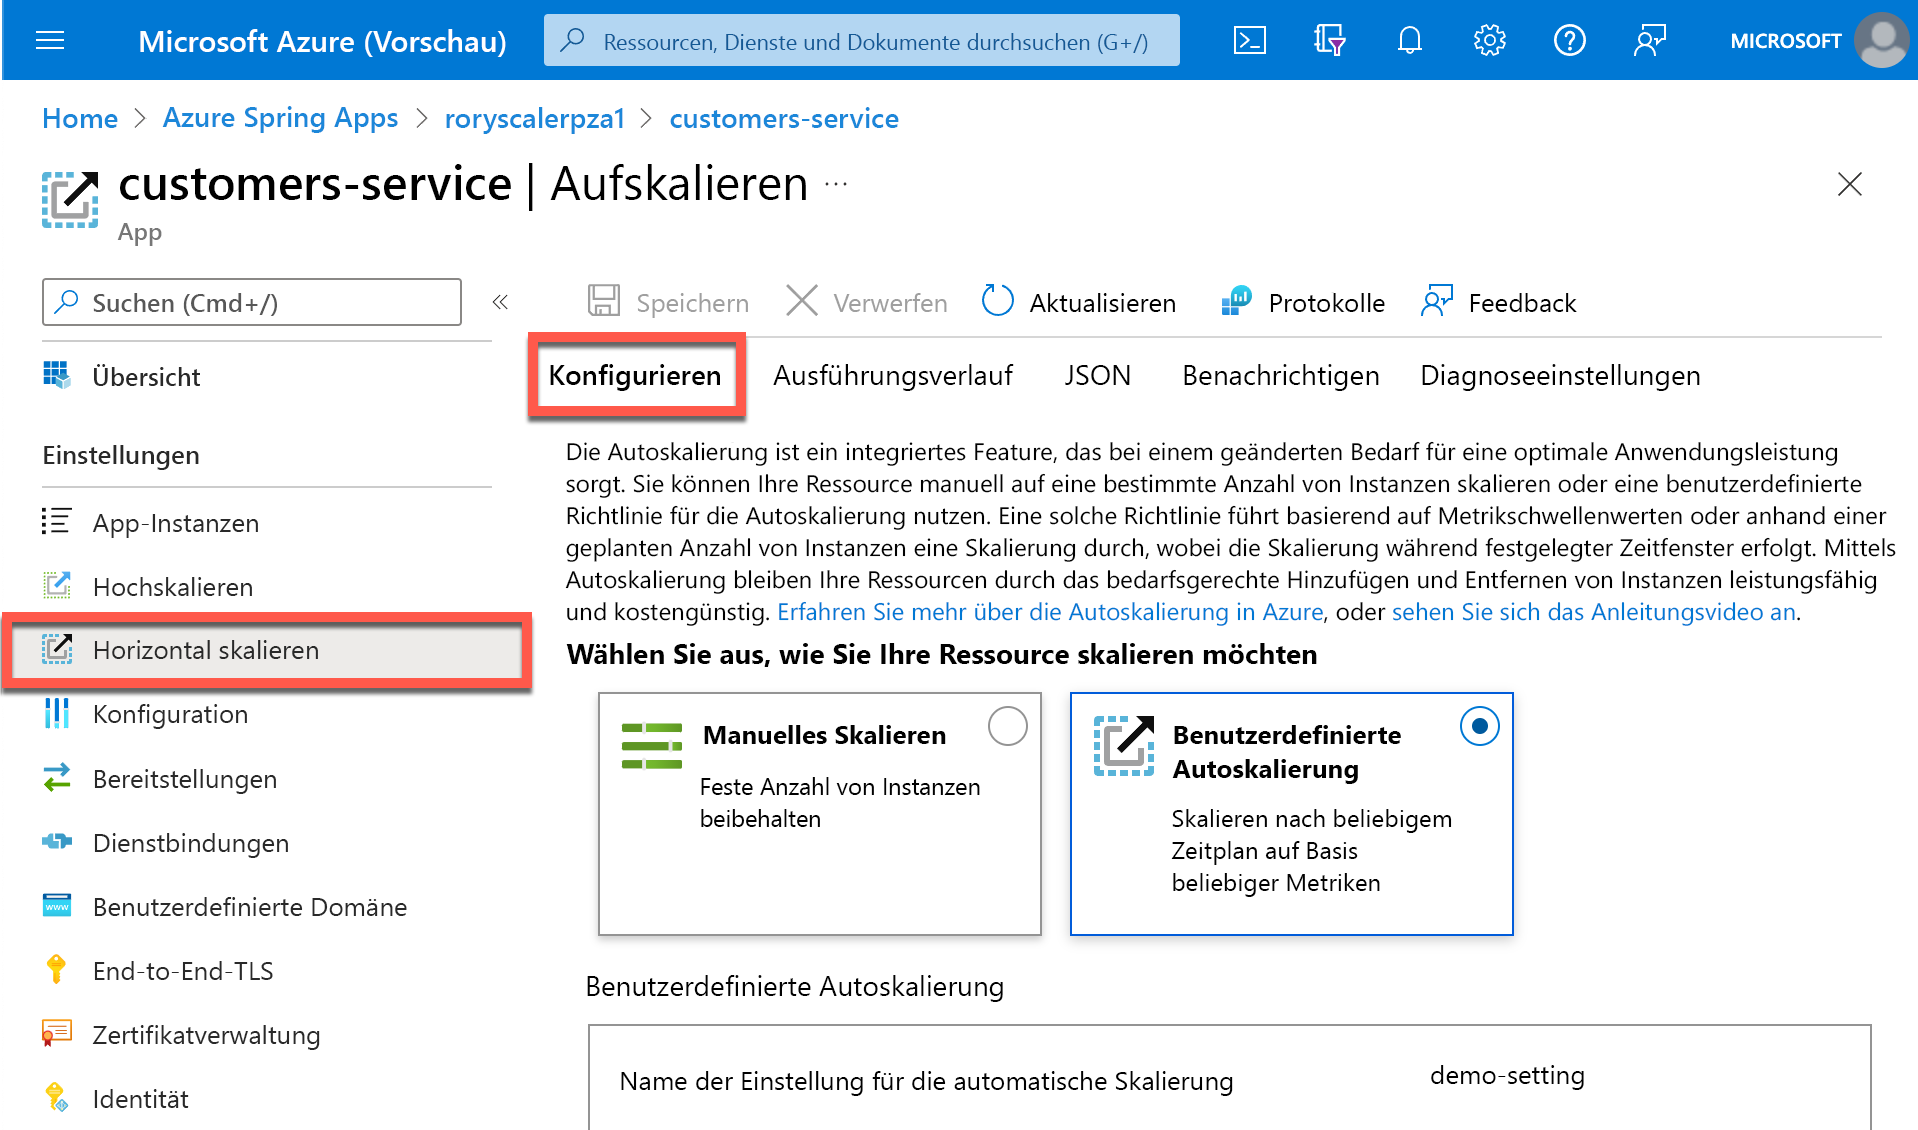The image size is (1918, 1130).
Task: Open the Benachrichtigen tab
Action: [x=1280, y=376]
